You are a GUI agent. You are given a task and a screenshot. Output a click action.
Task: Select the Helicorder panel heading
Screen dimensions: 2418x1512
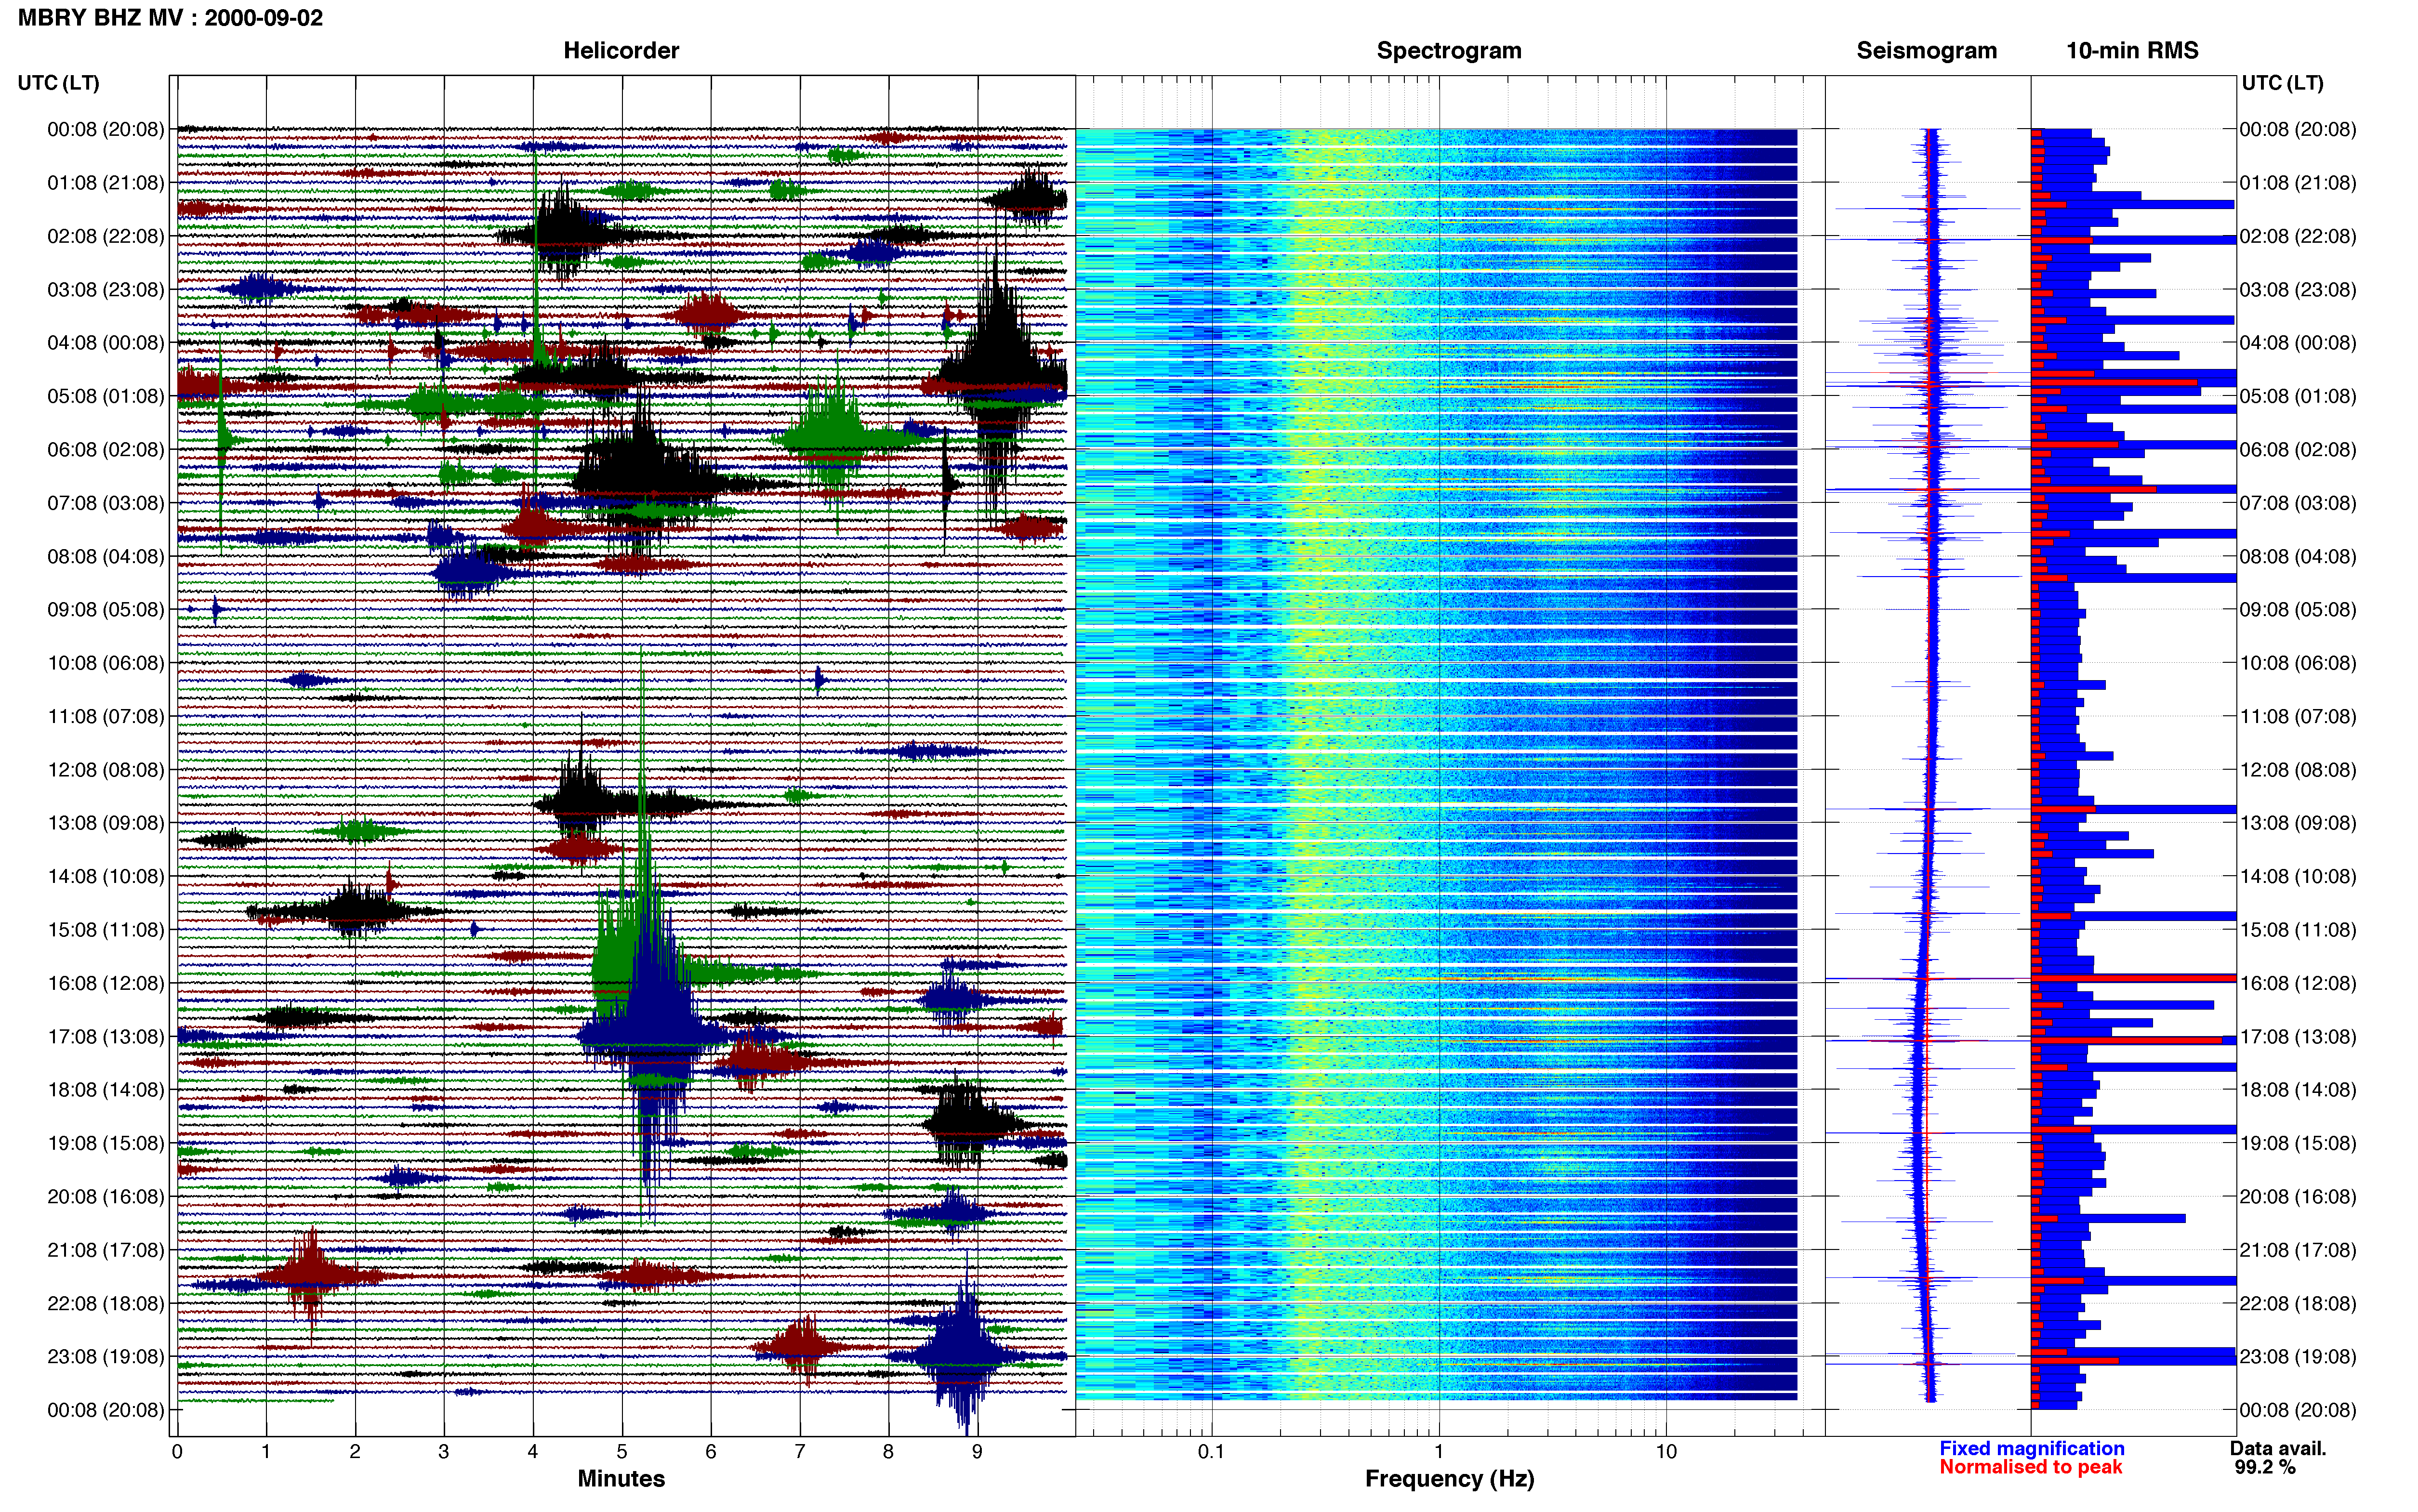coord(621,51)
